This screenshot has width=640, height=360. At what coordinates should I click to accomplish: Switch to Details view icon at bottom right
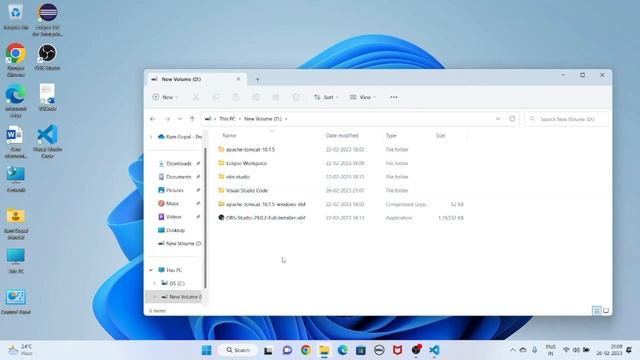[597, 311]
